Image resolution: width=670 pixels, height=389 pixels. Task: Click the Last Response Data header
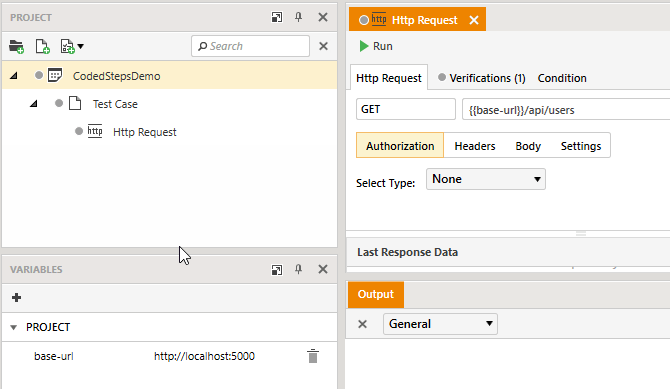[x=407, y=252]
